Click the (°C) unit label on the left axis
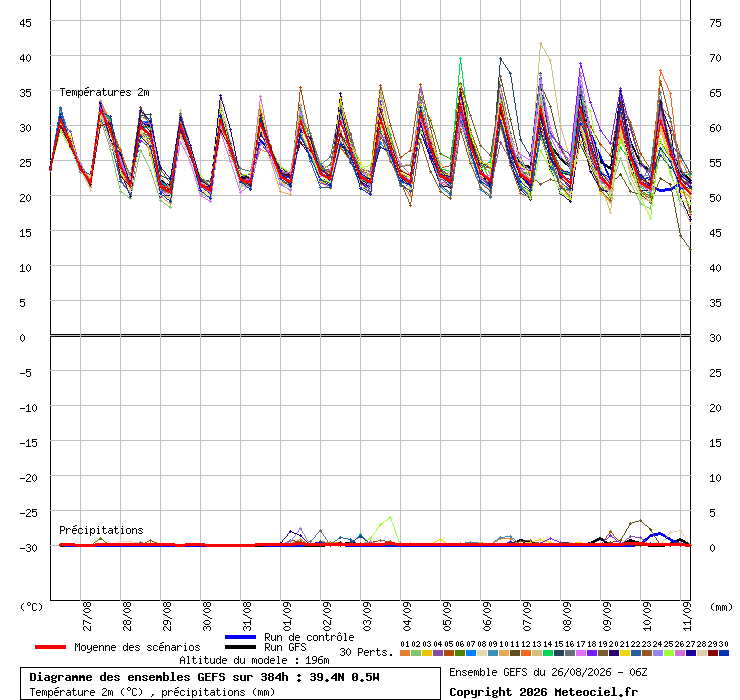This screenshot has width=740, height=700. coord(32,607)
